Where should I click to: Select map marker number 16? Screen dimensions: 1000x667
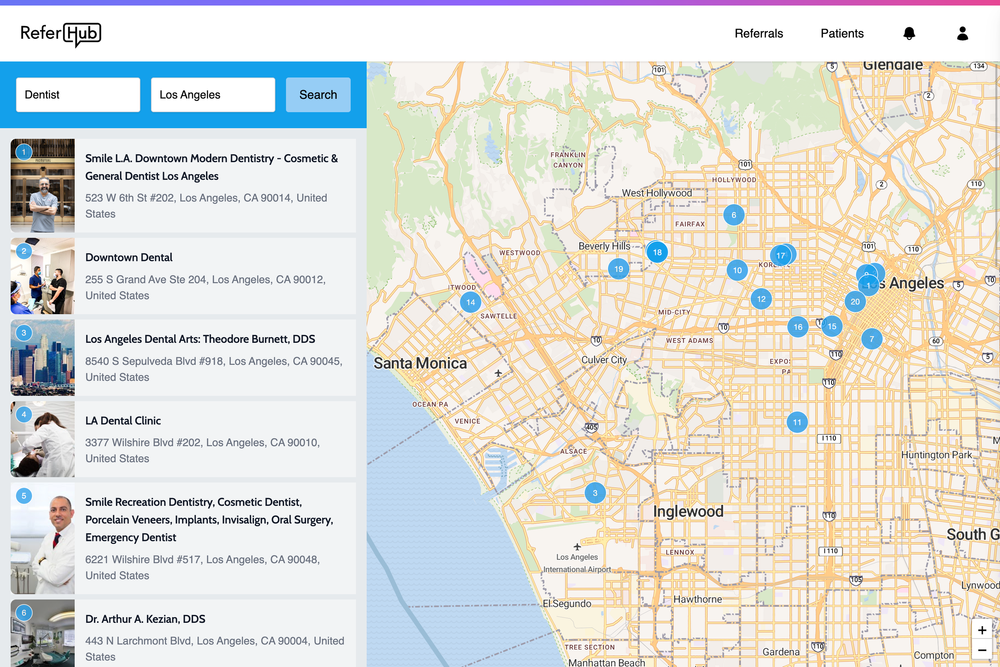(x=798, y=327)
